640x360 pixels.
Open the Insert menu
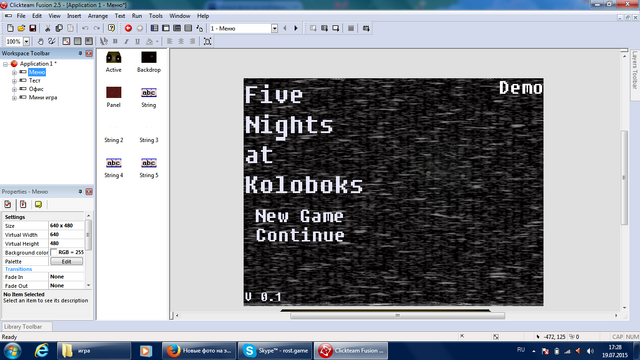click(74, 16)
